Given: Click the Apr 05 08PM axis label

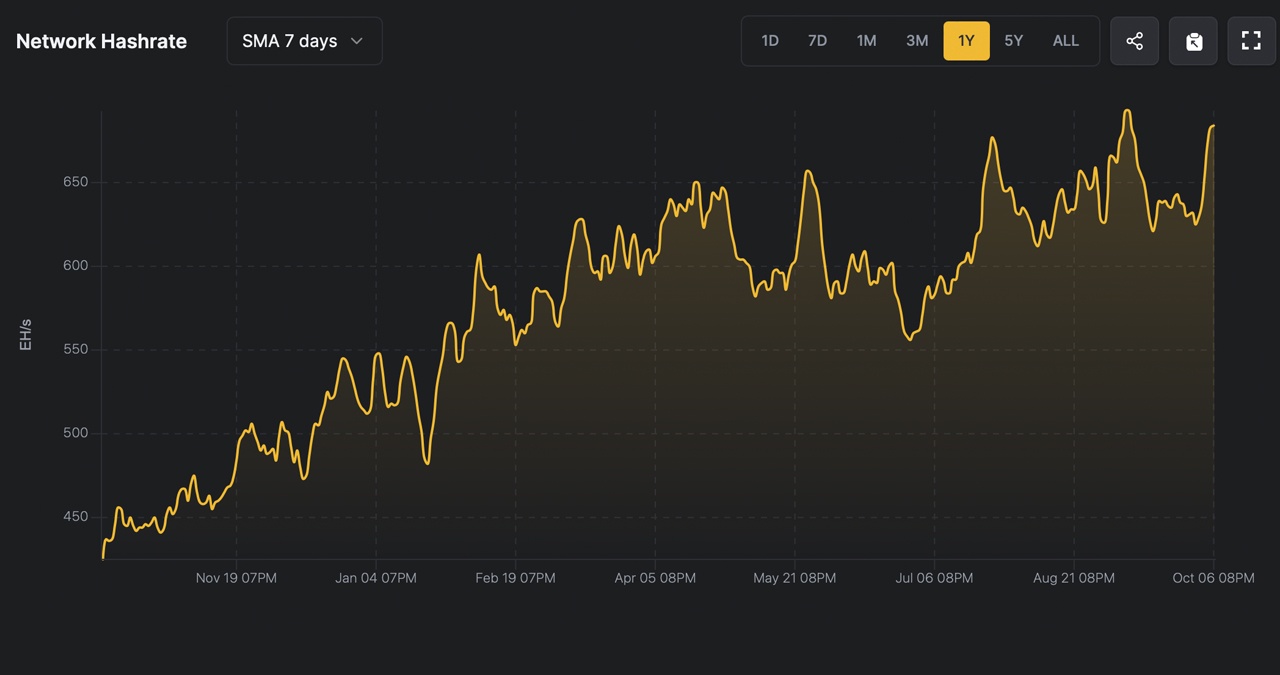Looking at the screenshot, I should (655, 578).
